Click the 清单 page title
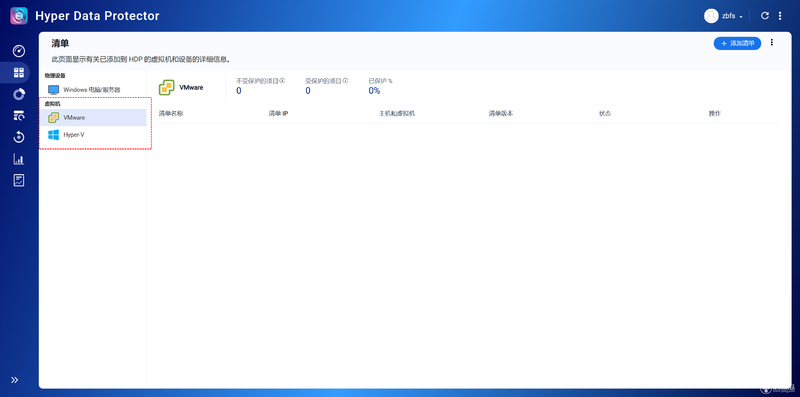The height and width of the screenshot is (397, 800). [x=60, y=43]
